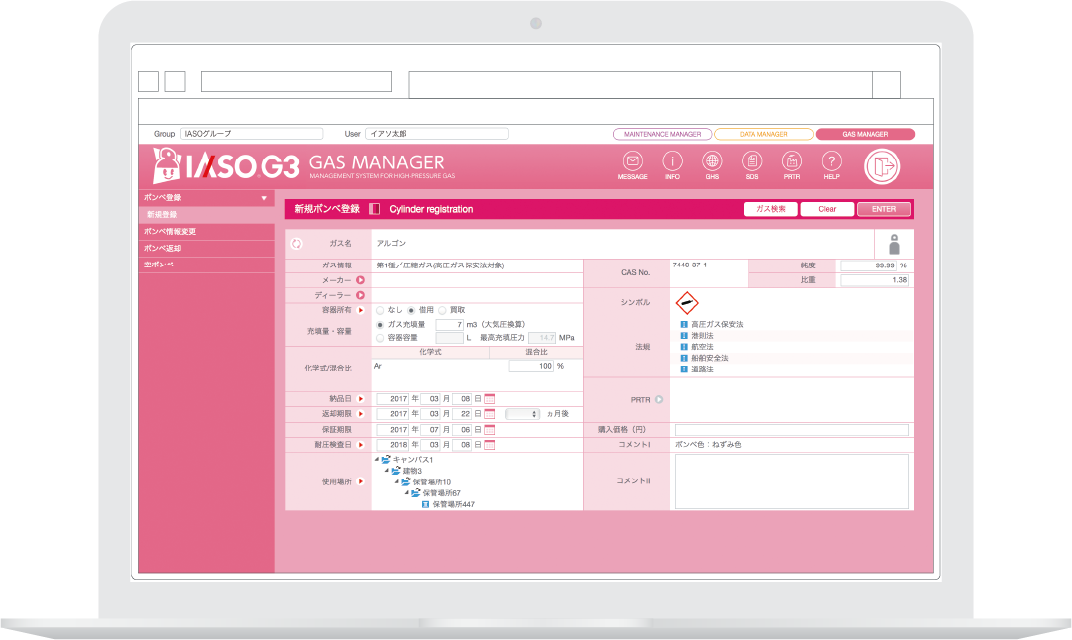Click the book icon beside 新規ボンベ登録
Viewport: 1072px width, 640px height.
tap(375, 209)
